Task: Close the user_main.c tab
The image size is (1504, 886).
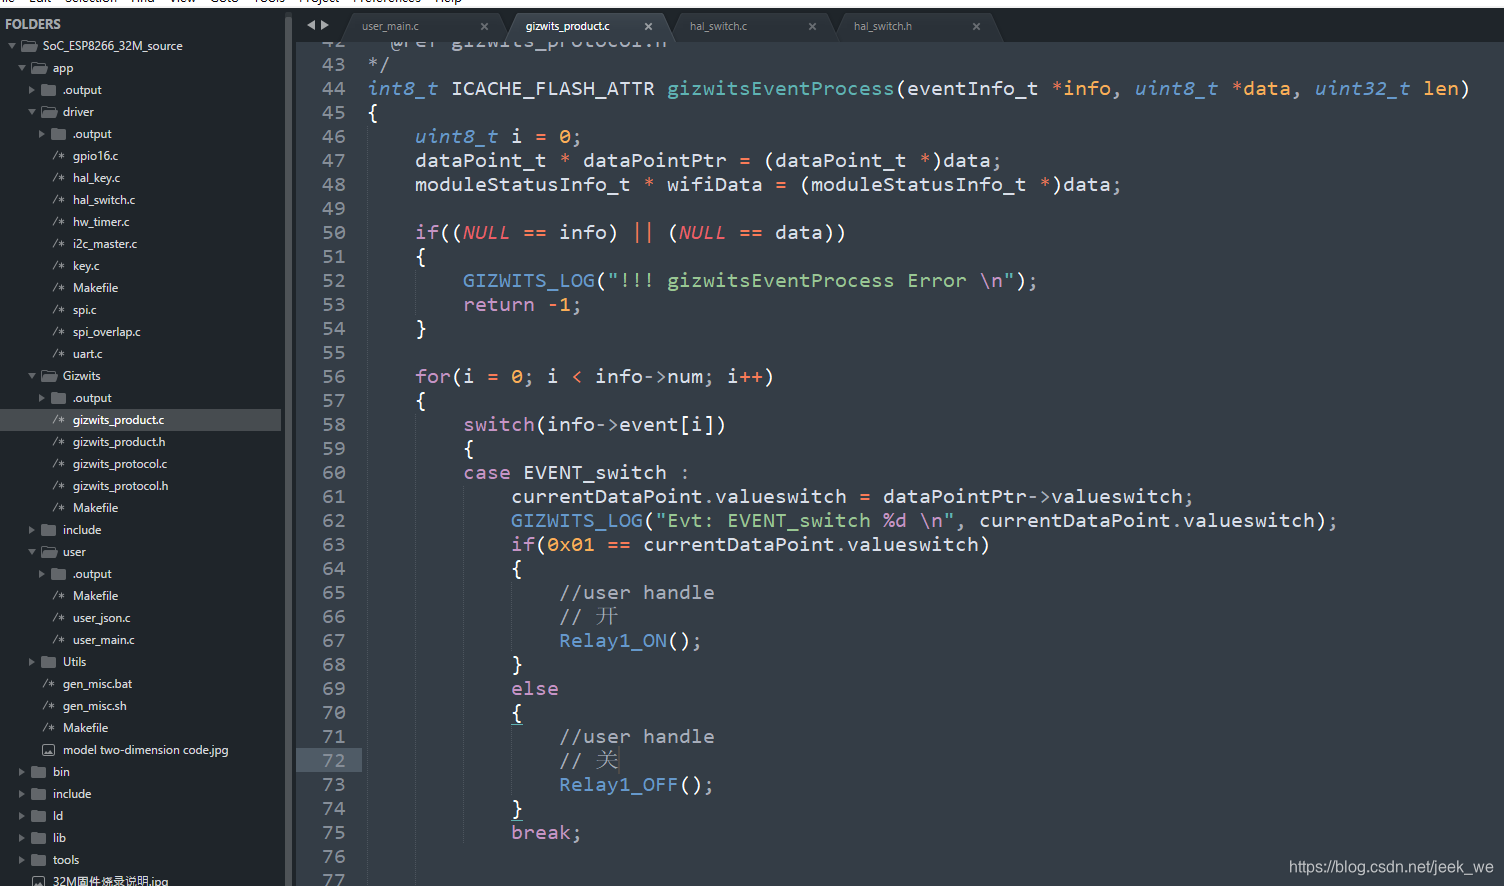Action: pyautogui.click(x=485, y=26)
